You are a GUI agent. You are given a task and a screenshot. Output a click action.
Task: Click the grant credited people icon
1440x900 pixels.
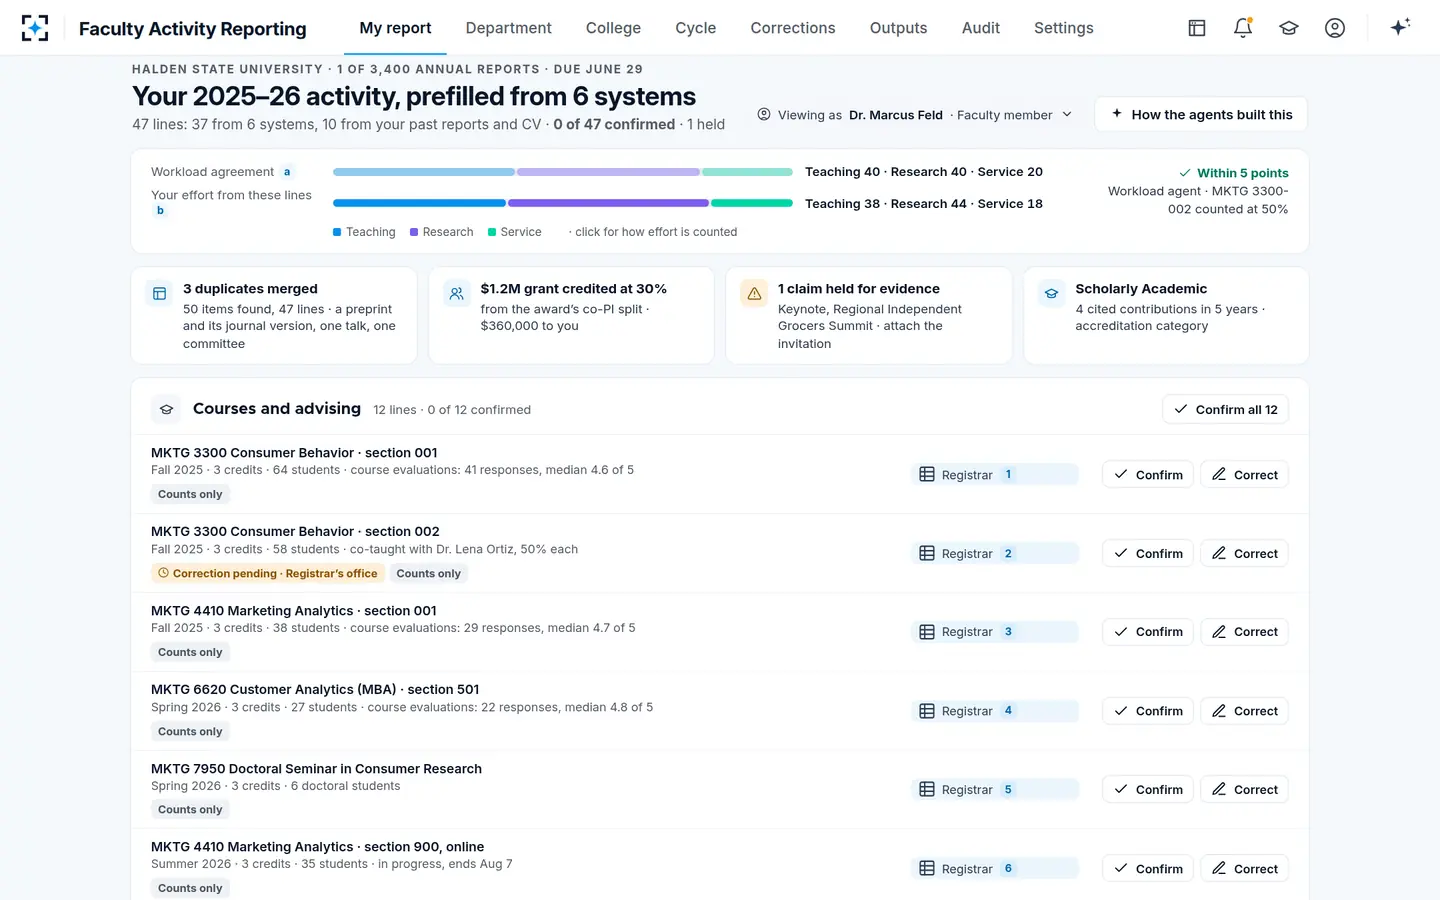pyautogui.click(x=457, y=293)
